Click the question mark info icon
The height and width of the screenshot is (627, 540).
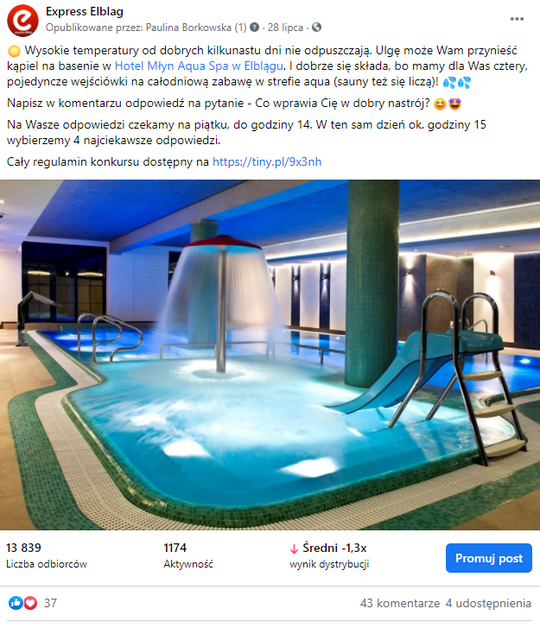[254, 27]
